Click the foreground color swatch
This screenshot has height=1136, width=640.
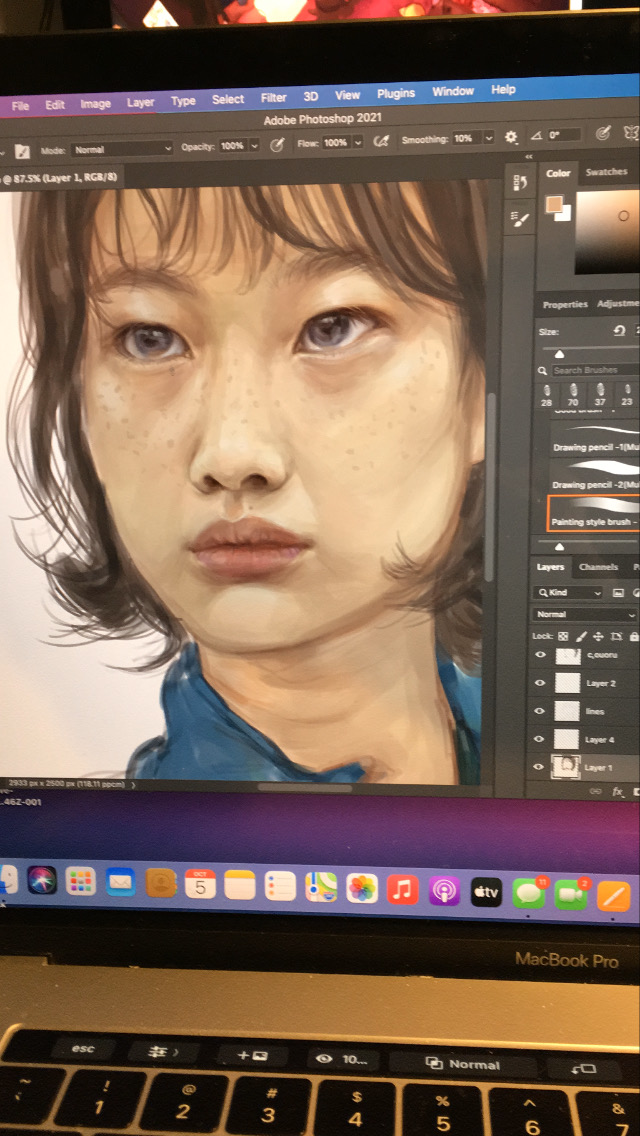(554, 204)
